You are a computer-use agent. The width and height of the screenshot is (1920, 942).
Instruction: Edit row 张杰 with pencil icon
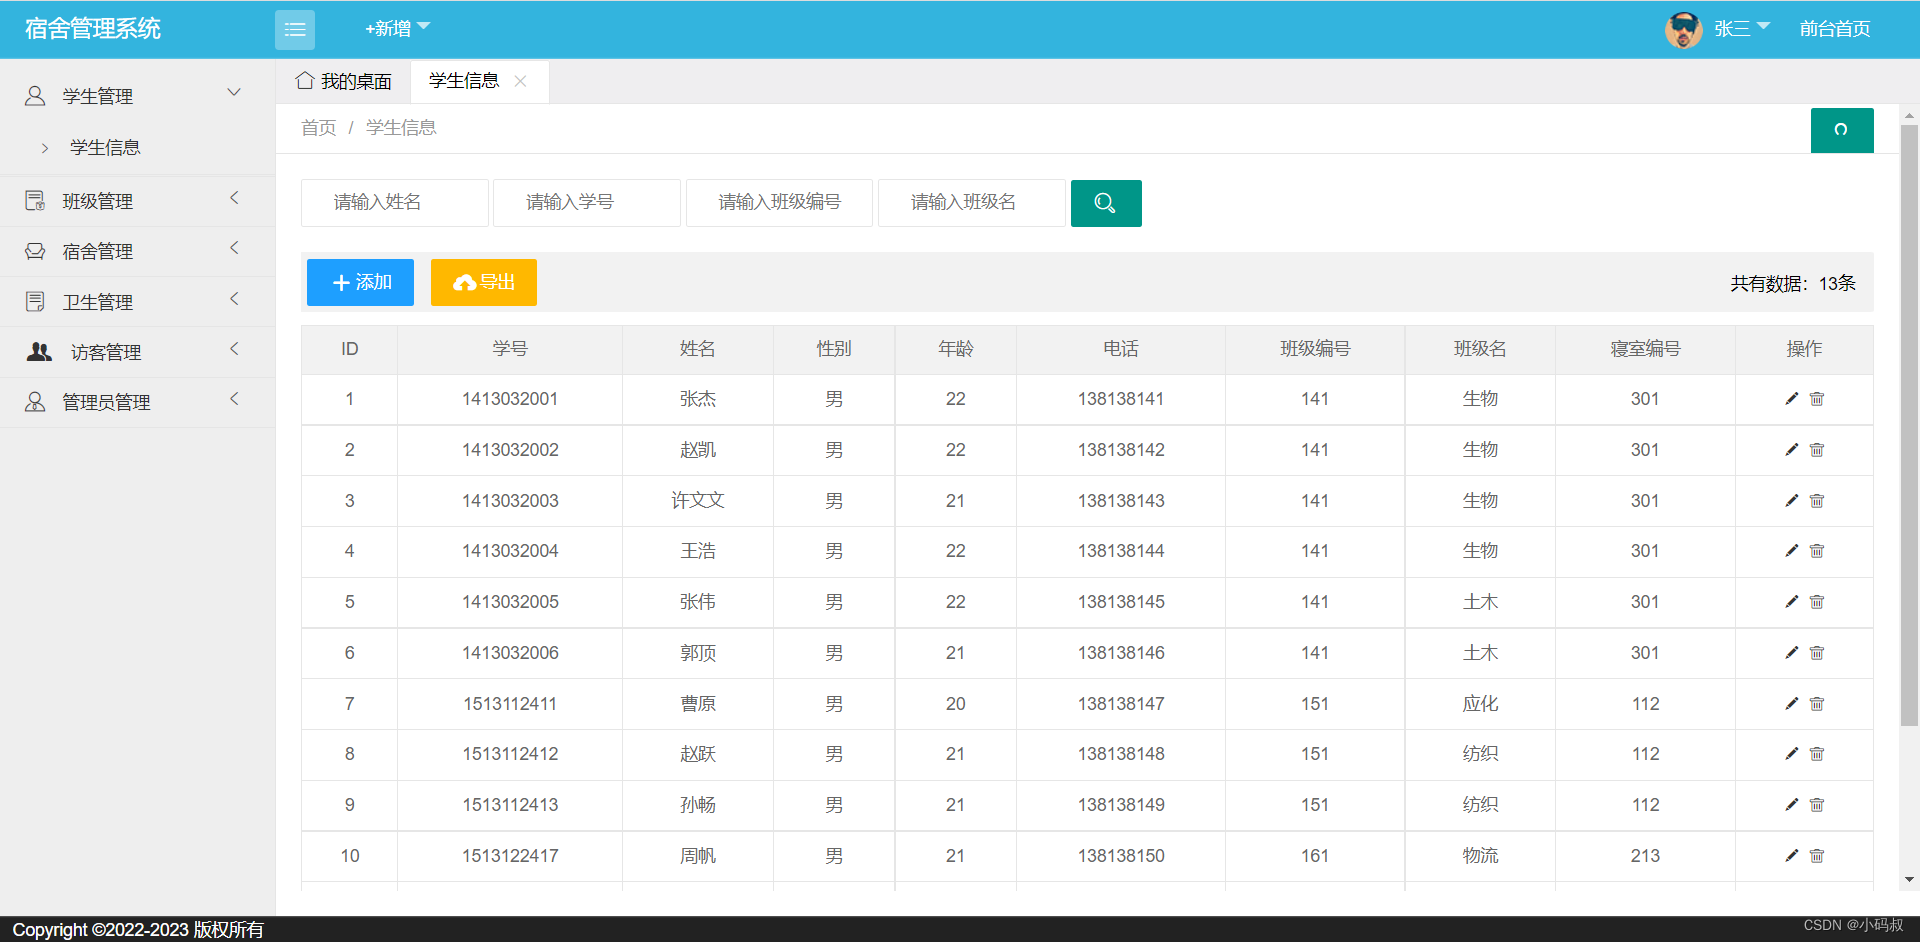pos(1792,399)
